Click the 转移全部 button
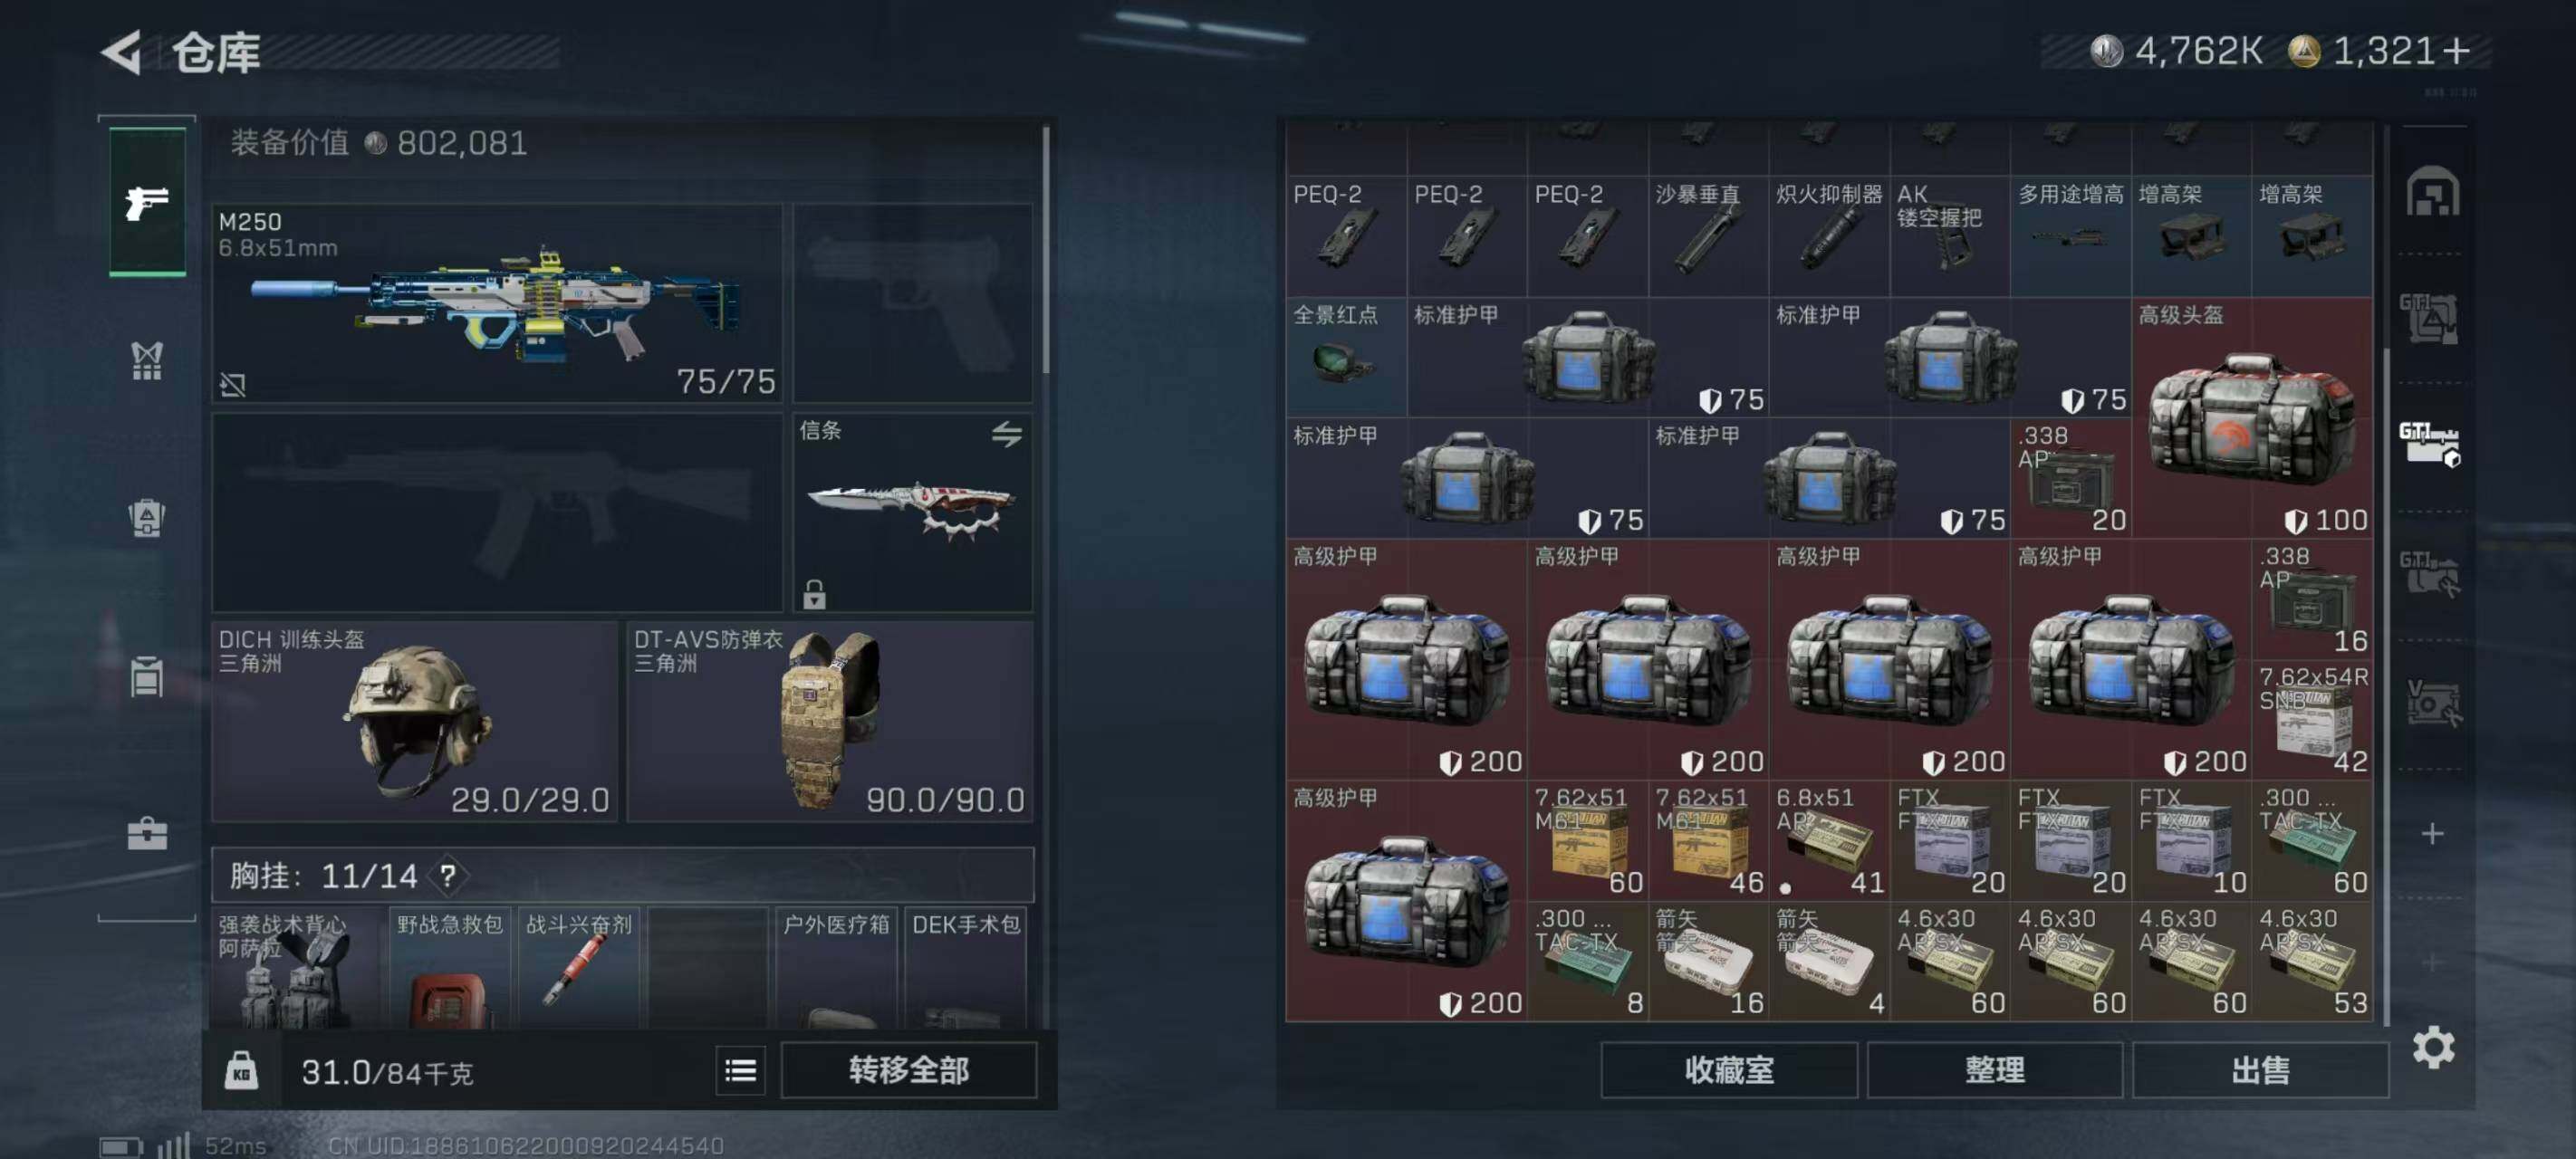 (x=908, y=1071)
